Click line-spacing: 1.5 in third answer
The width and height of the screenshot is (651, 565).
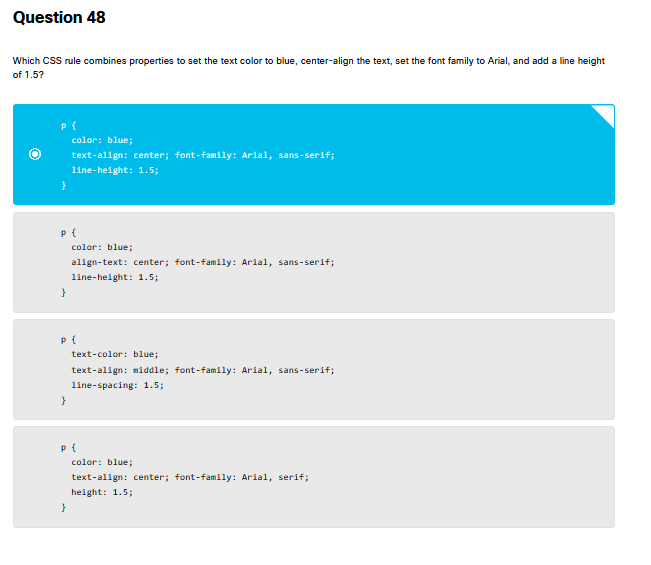117,384
